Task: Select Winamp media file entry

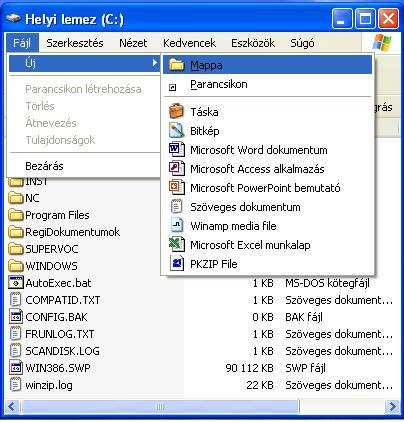Action: pyautogui.click(x=268, y=226)
